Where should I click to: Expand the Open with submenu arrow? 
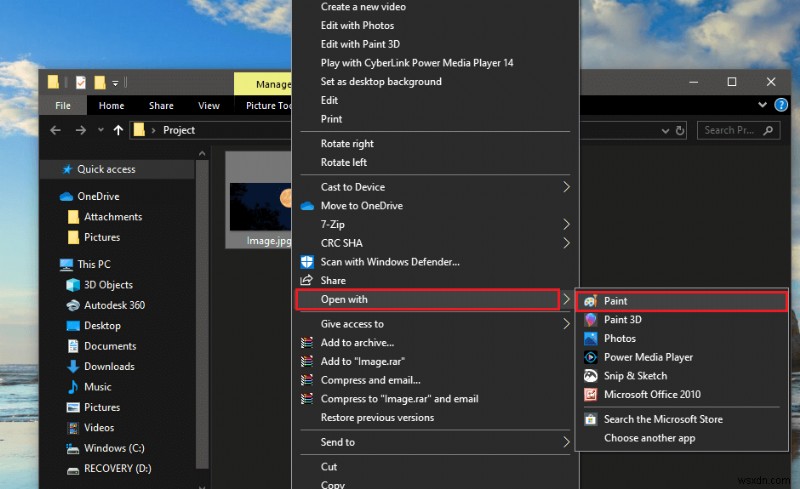566,299
